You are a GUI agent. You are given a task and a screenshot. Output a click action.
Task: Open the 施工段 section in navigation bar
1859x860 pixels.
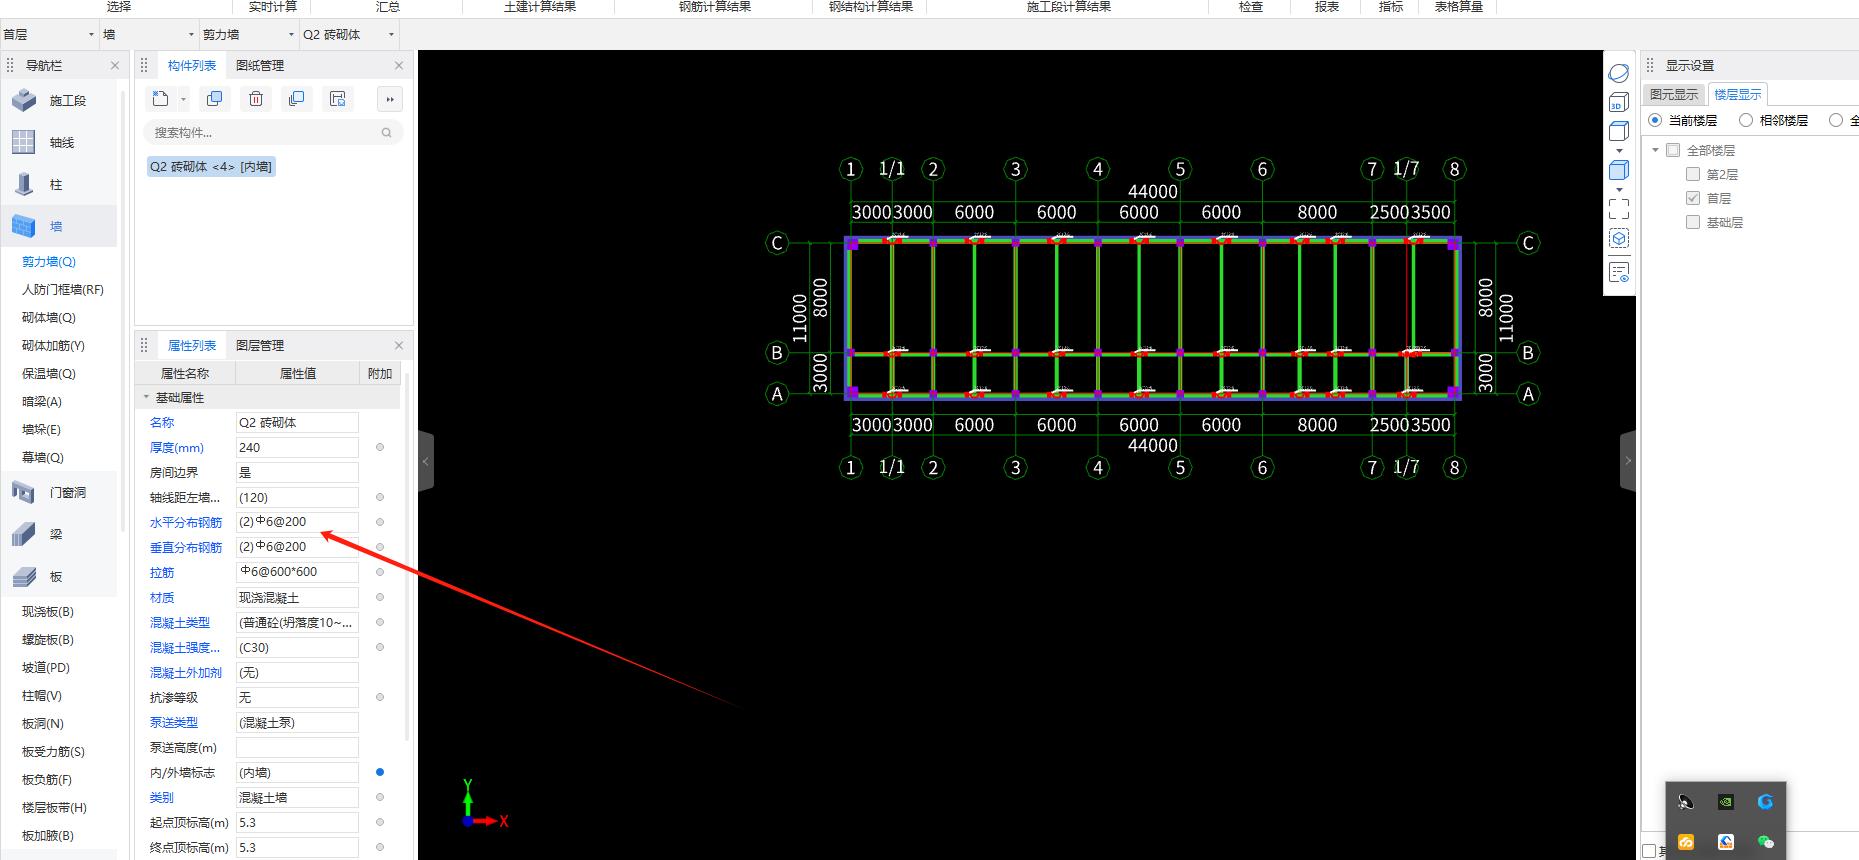point(60,100)
